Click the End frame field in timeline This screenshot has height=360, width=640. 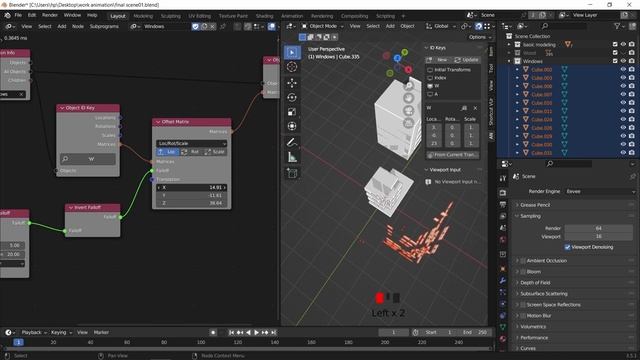pyautogui.click(x=475, y=332)
